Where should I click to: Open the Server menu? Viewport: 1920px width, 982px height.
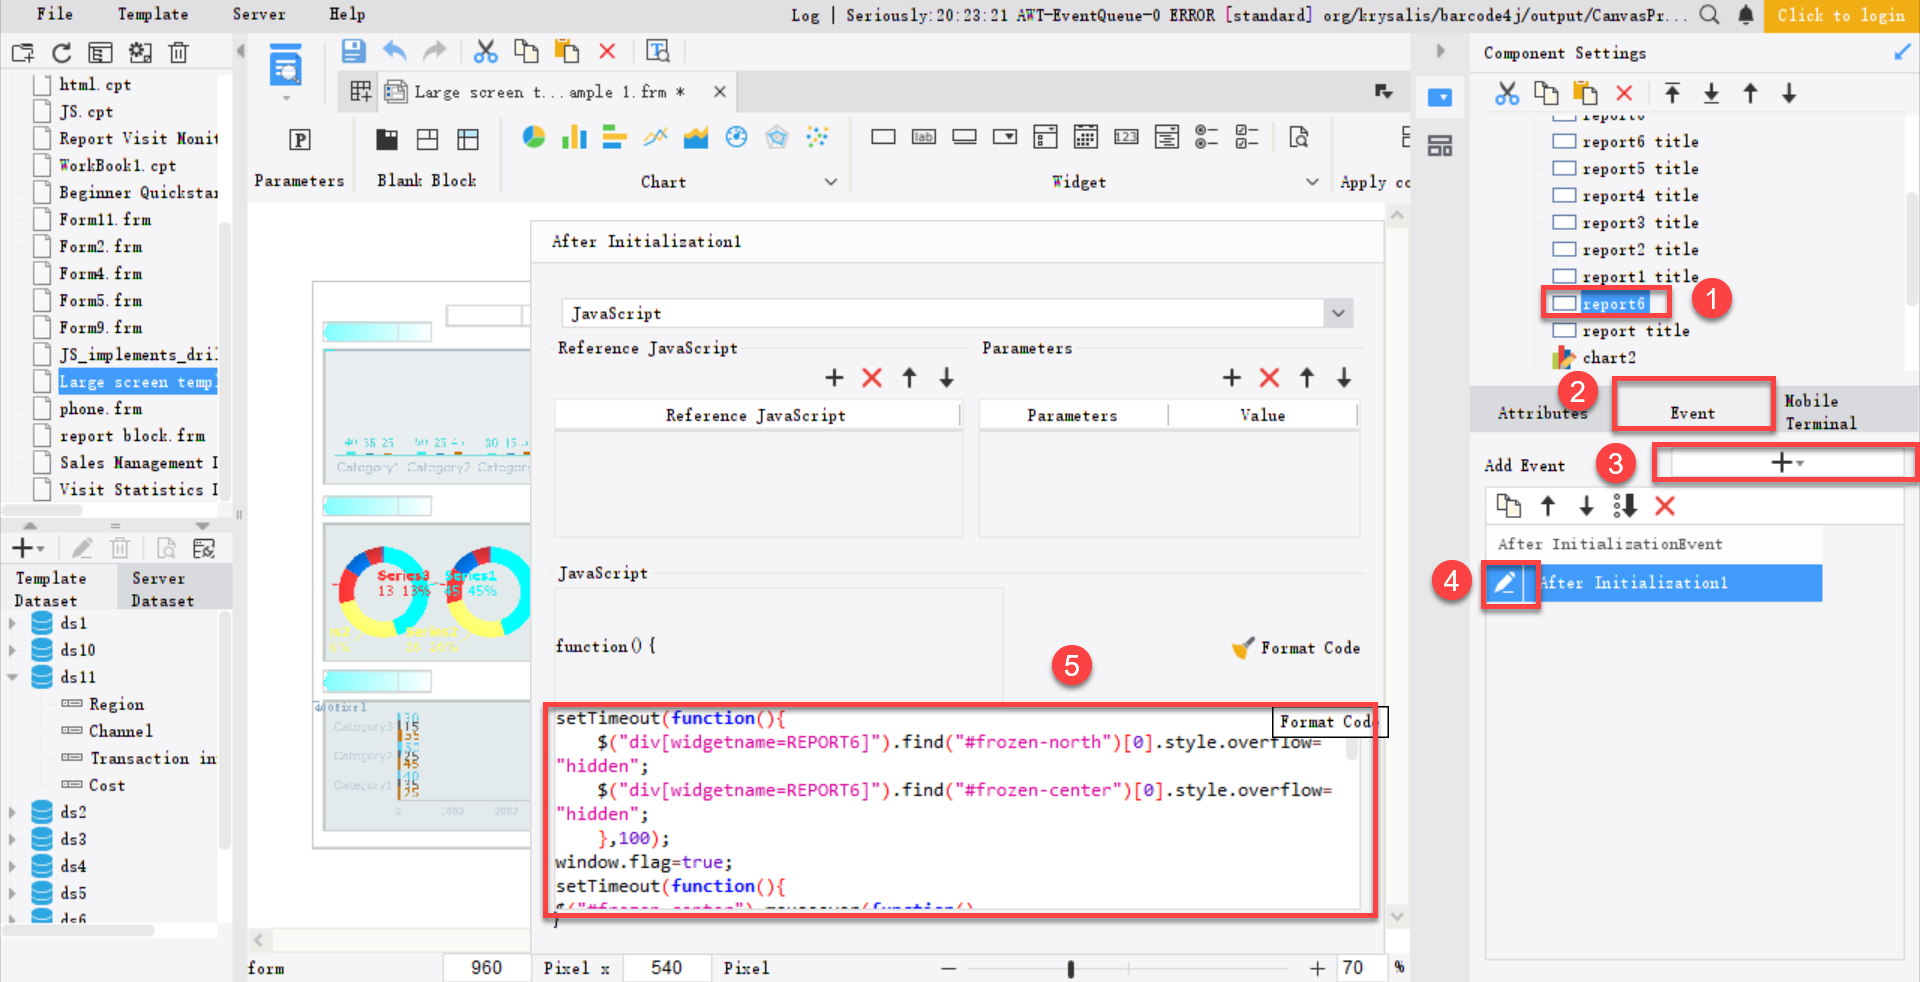click(258, 14)
